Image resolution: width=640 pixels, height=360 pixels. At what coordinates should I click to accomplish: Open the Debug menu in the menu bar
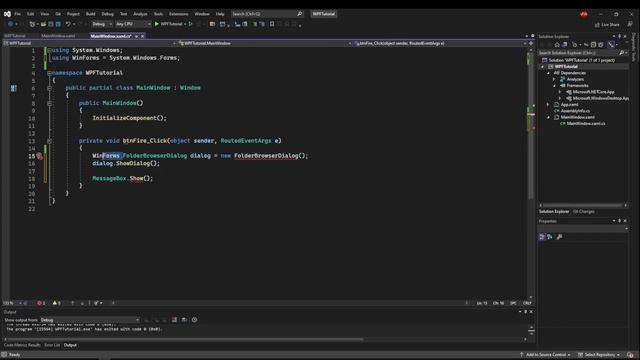coord(108,14)
